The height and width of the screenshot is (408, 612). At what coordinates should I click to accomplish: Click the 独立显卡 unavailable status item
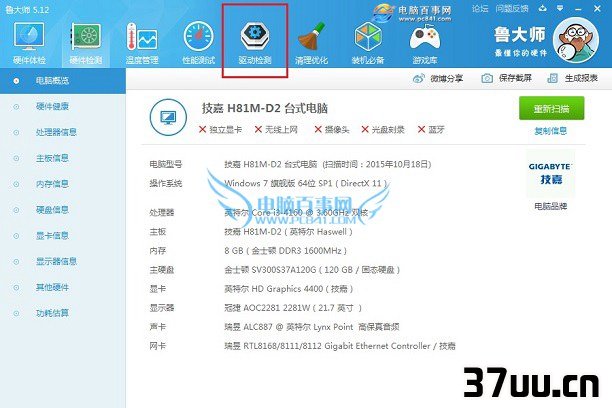[220, 130]
